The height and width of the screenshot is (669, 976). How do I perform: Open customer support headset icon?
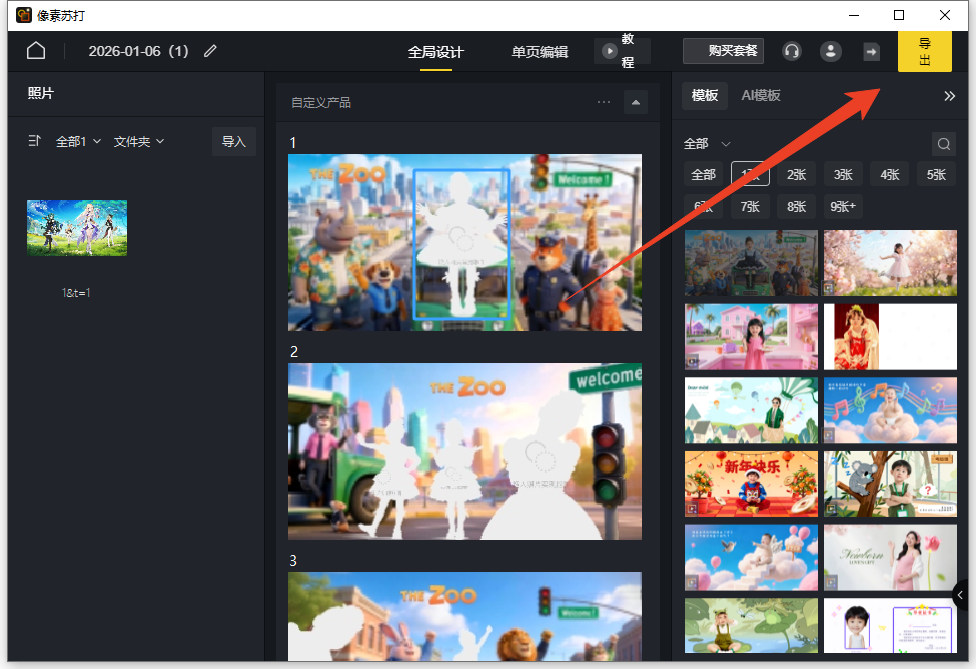(792, 51)
